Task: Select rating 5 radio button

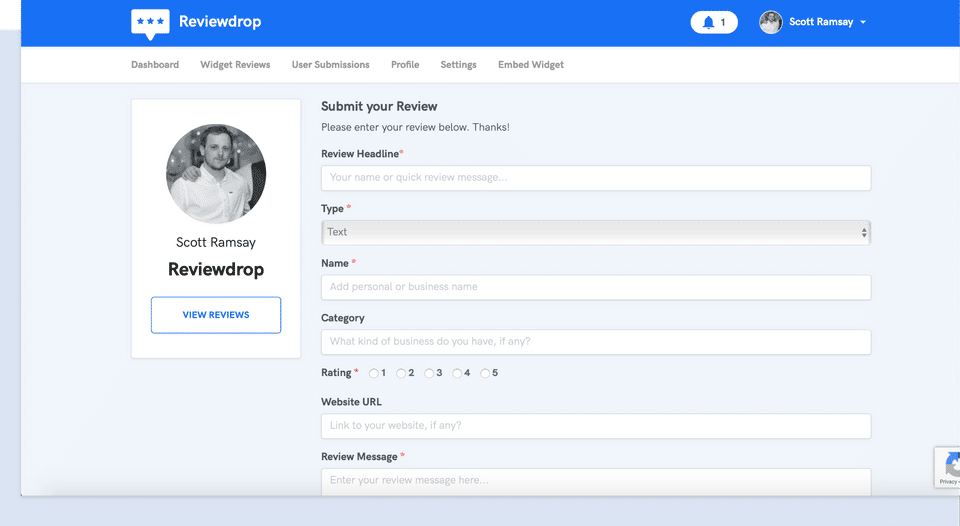Action: [485, 373]
